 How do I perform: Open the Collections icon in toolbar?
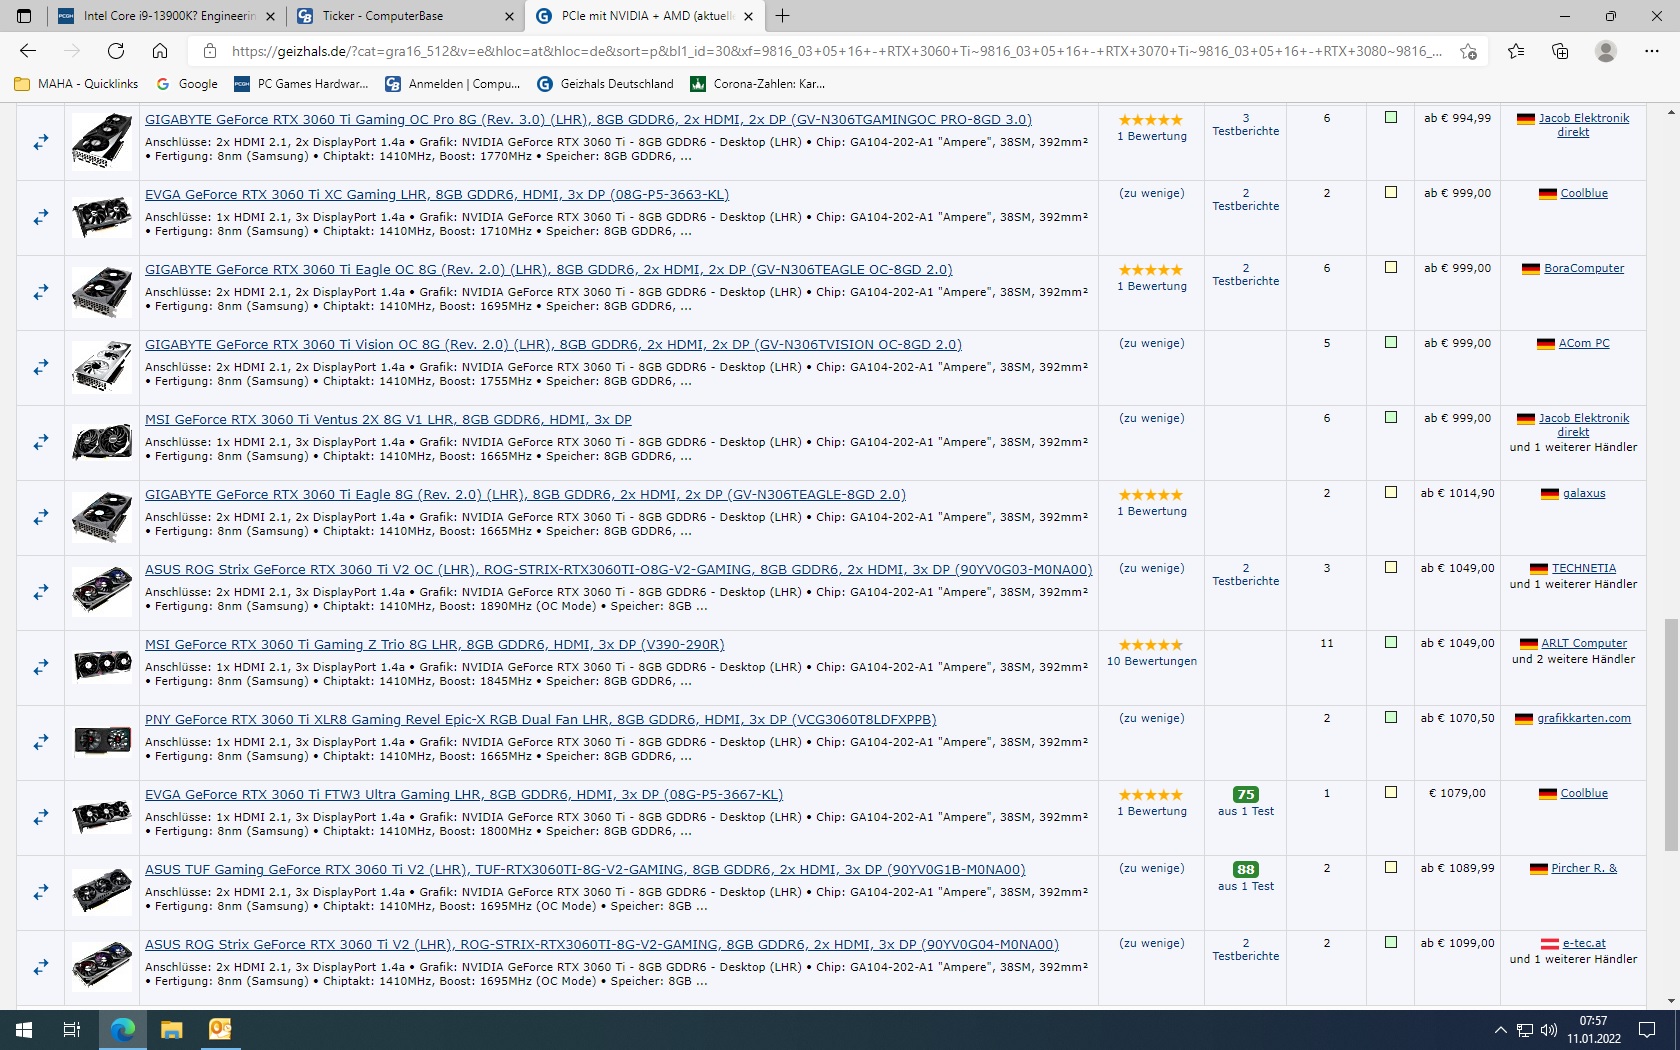coord(1560,51)
